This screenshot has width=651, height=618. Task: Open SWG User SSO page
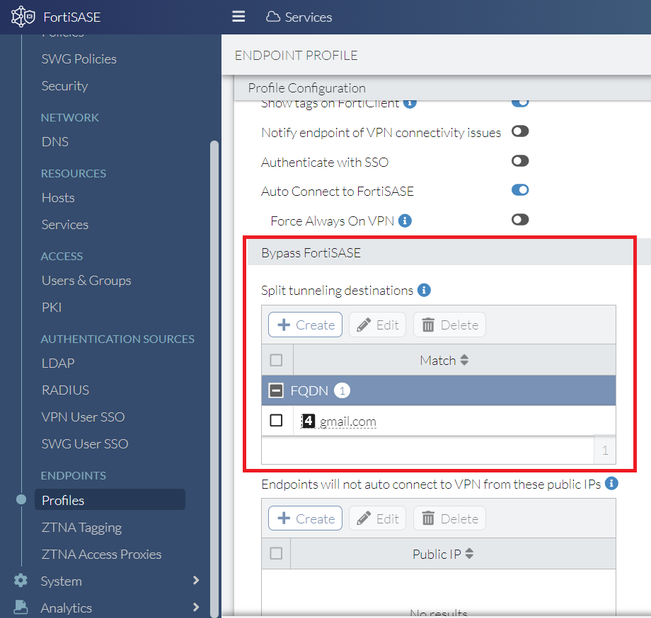pyautogui.click(x=85, y=444)
